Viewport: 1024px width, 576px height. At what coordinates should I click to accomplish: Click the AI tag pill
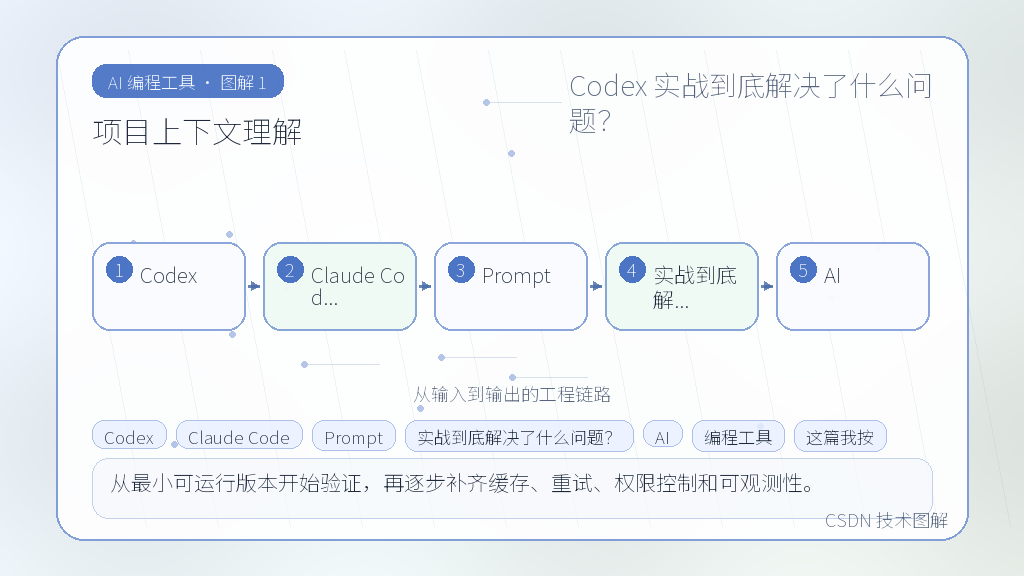pyautogui.click(x=662, y=436)
